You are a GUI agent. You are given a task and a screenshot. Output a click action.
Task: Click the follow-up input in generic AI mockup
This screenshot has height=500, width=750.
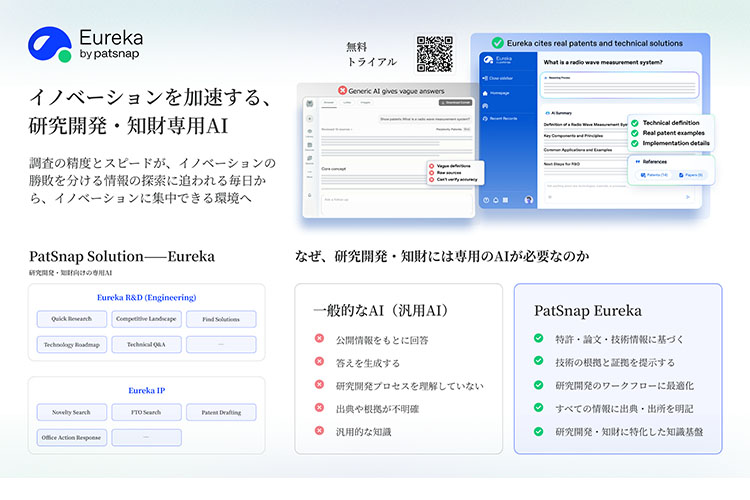pyautogui.click(x=397, y=203)
